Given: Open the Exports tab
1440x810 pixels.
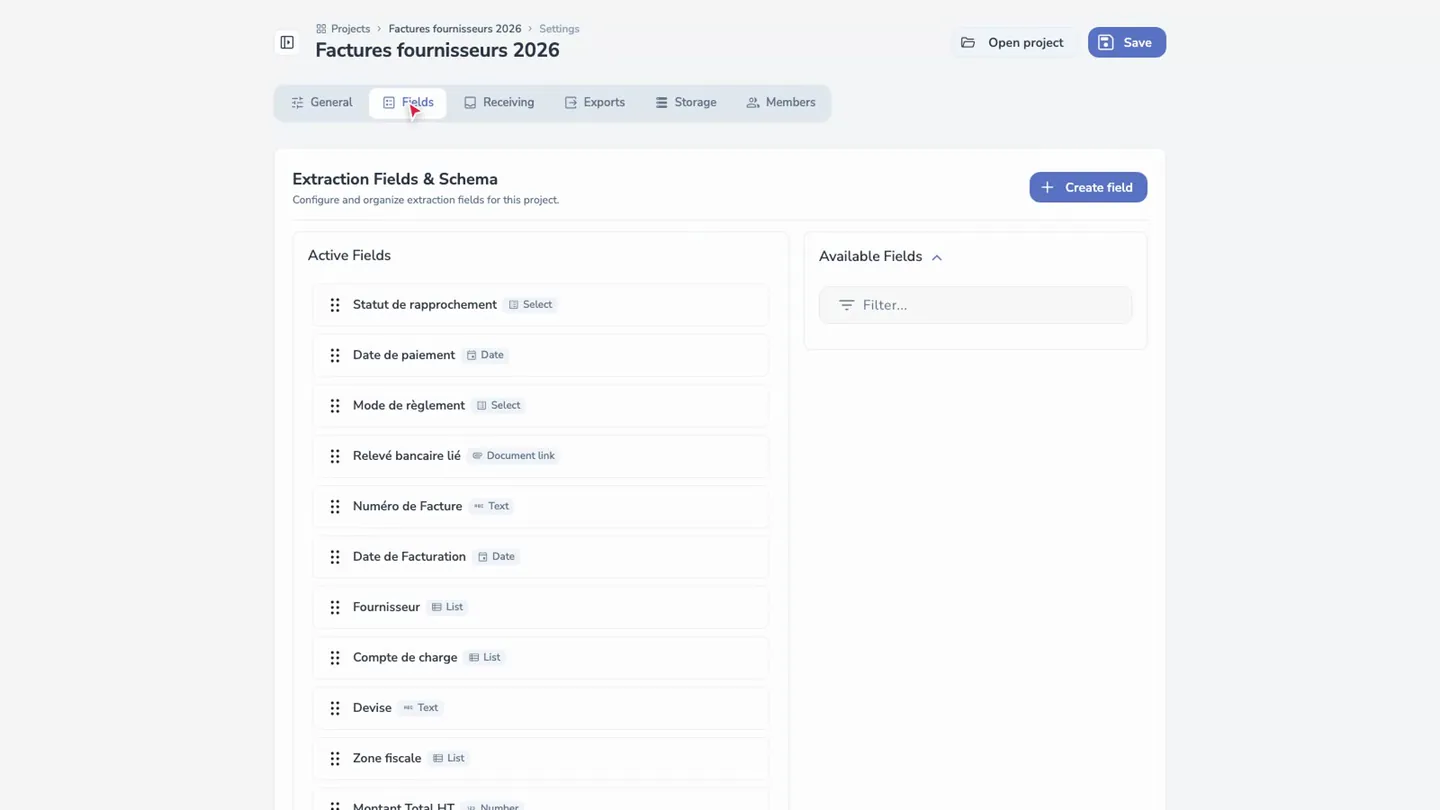Looking at the screenshot, I should [595, 102].
